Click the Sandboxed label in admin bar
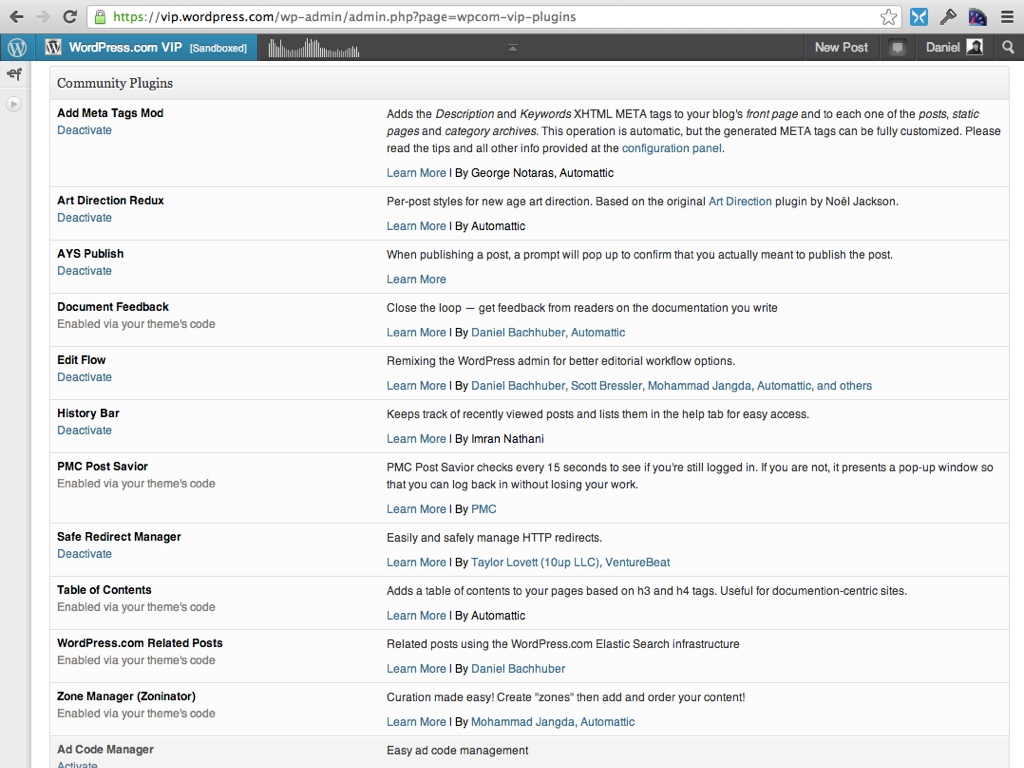 (218, 48)
